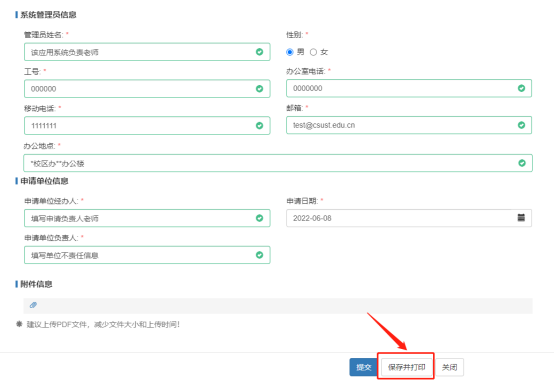Open the 申请日期 date field 2022-06-08

(x=409, y=218)
